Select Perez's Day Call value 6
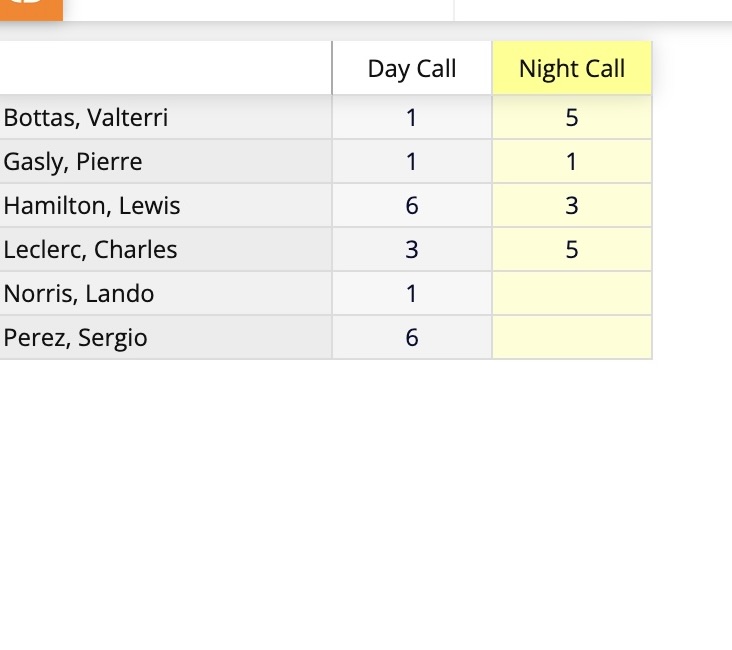Image resolution: width=732 pixels, height=650 pixels. [412, 338]
